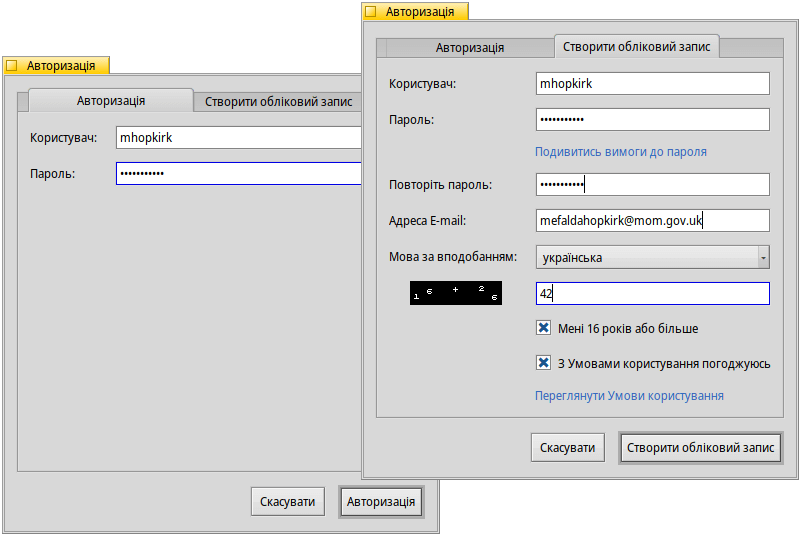Toggle the Мені 16 років або більше checkbox
This screenshot has height=540, width=800.
[x=543, y=328]
